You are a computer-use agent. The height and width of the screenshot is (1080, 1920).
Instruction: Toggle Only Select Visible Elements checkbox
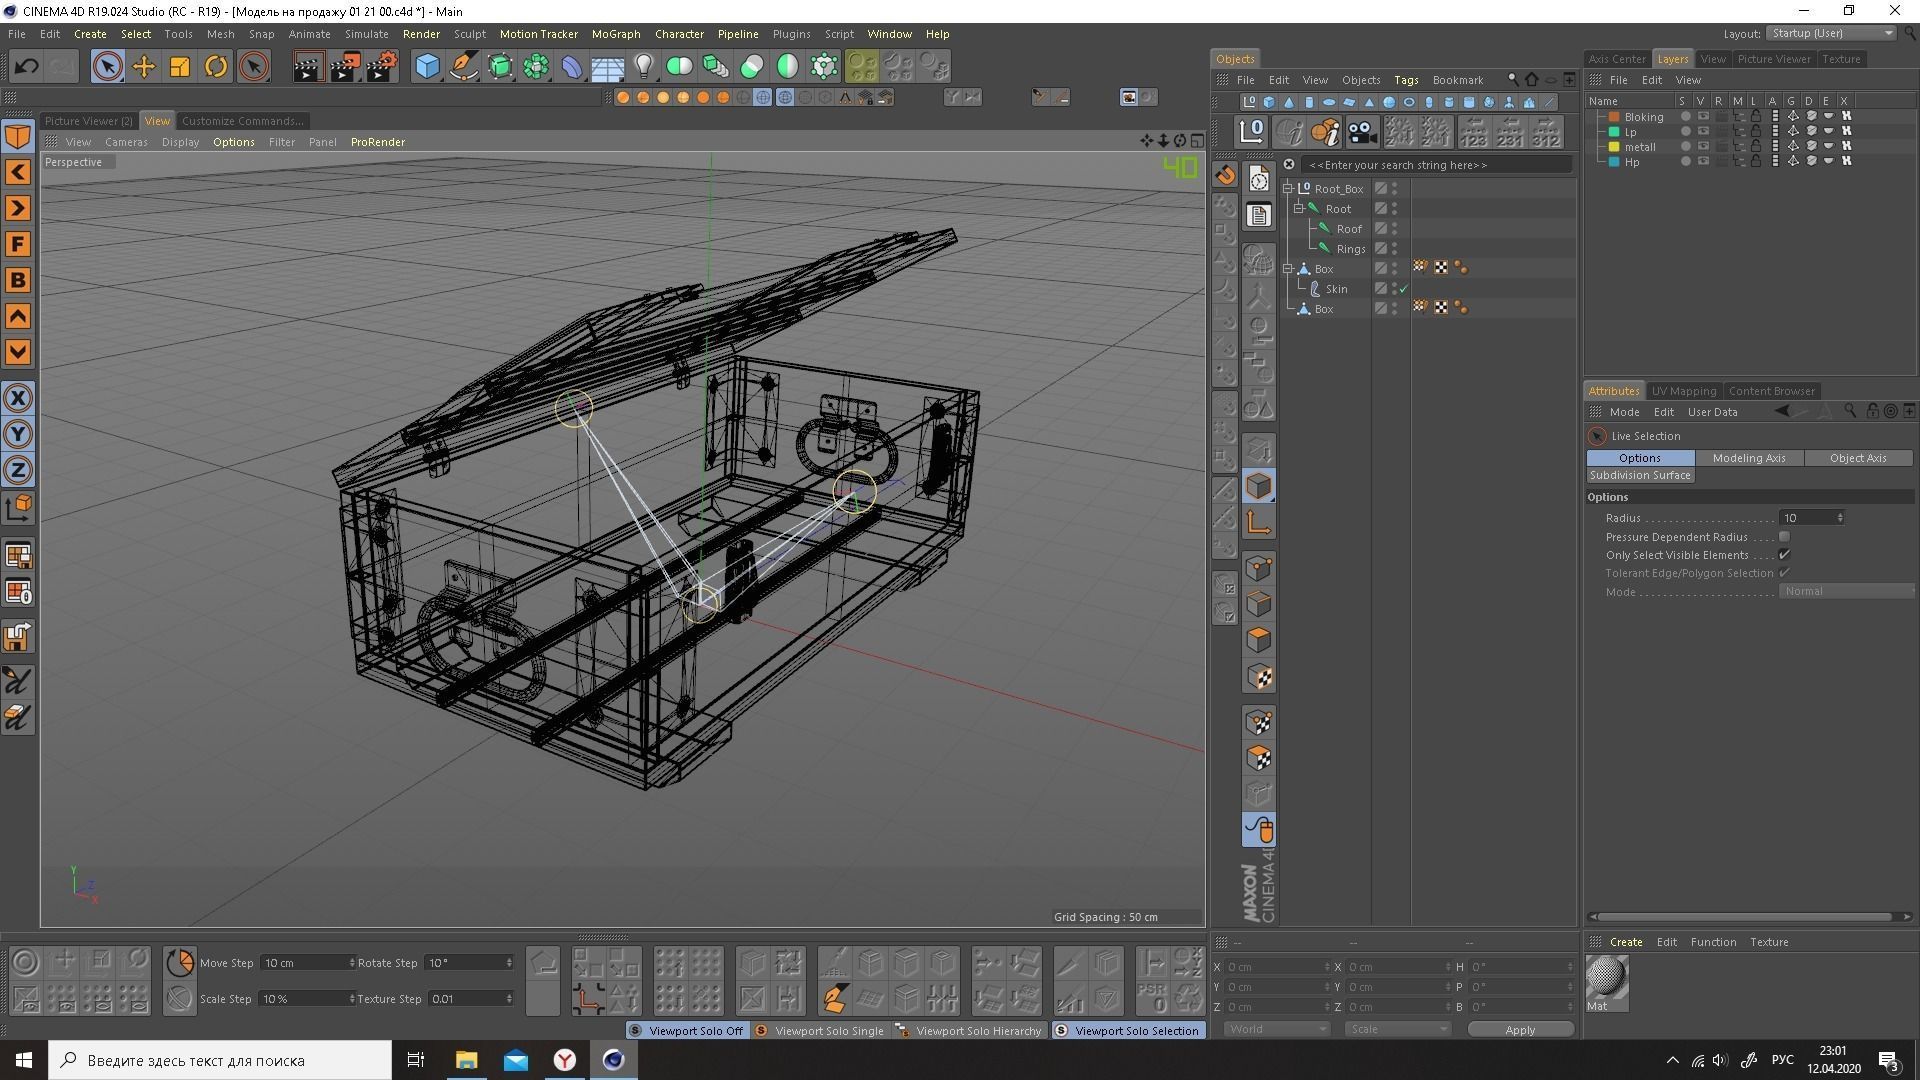[1784, 555]
